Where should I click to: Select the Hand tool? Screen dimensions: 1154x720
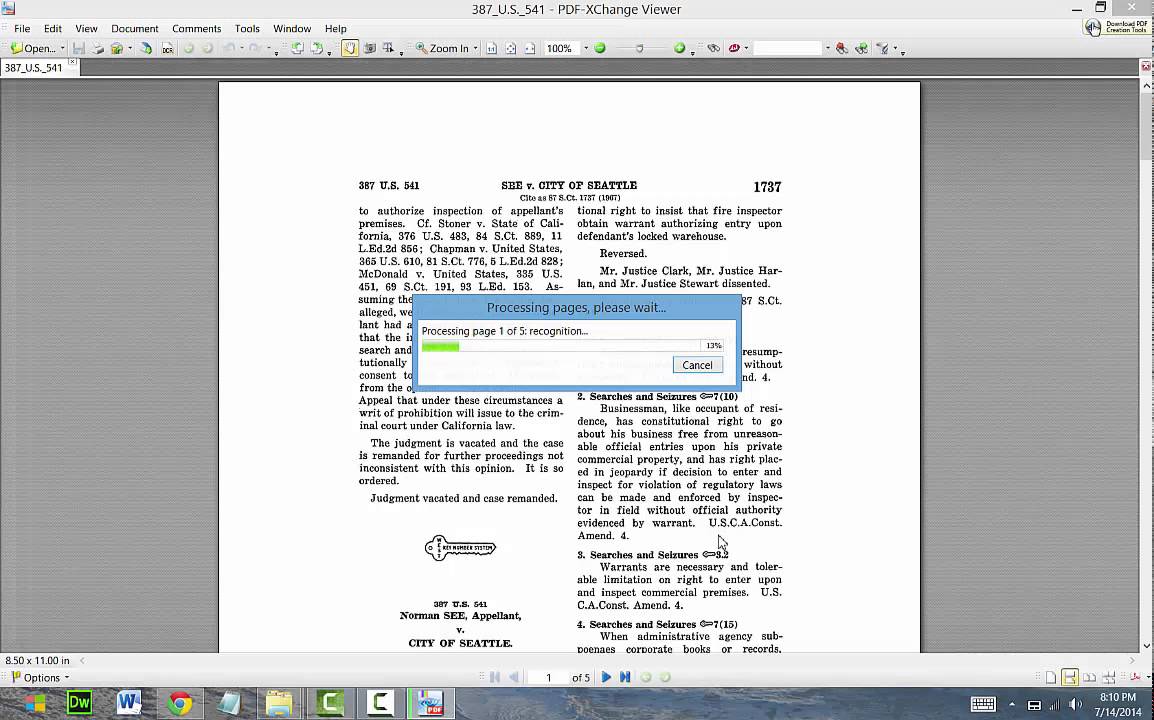click(x=350, y=48)
